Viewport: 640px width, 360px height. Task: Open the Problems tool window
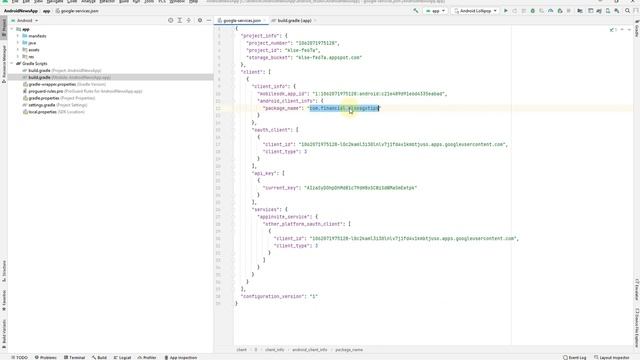pyautogui.click(x=46, y=357)
